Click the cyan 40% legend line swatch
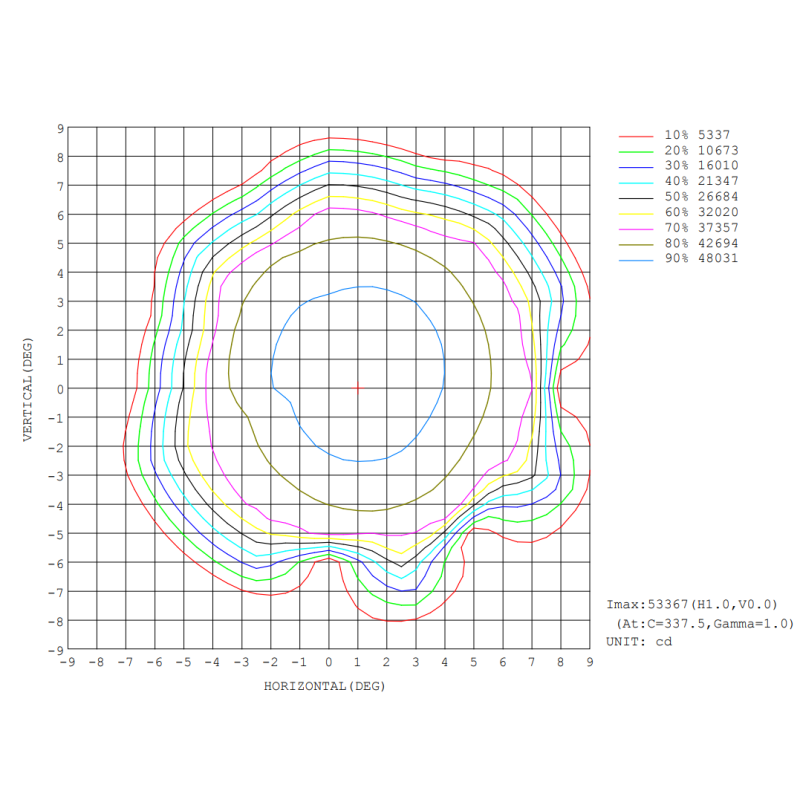Viewport: 800px width, 800px height. tap(635, 181)
